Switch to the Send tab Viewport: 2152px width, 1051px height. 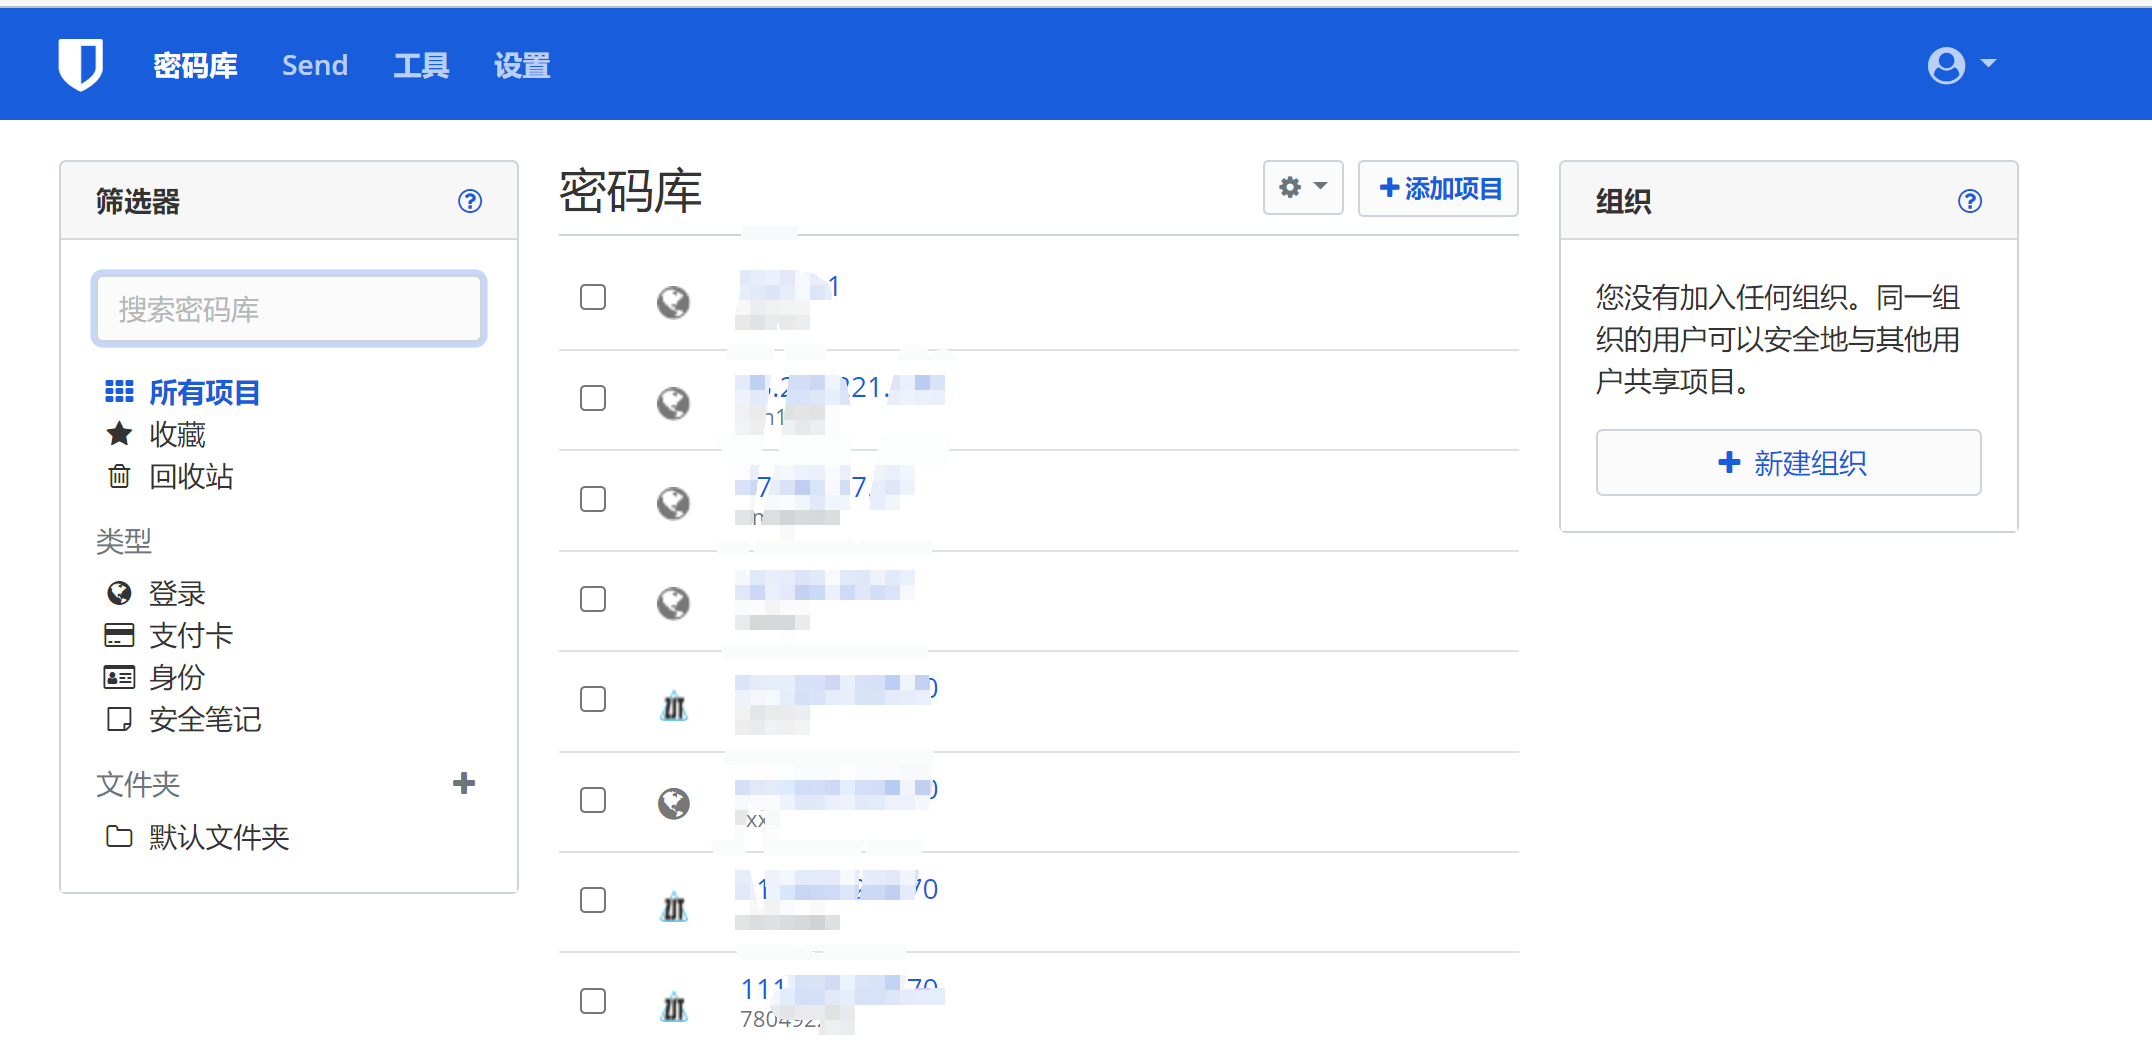pyautogui.click(x=315, y=65)
